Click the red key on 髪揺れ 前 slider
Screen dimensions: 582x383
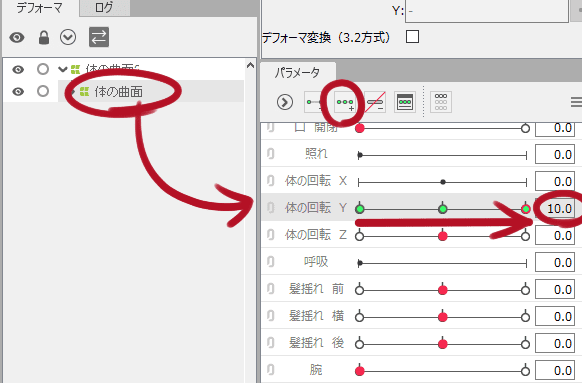point(442,290)
